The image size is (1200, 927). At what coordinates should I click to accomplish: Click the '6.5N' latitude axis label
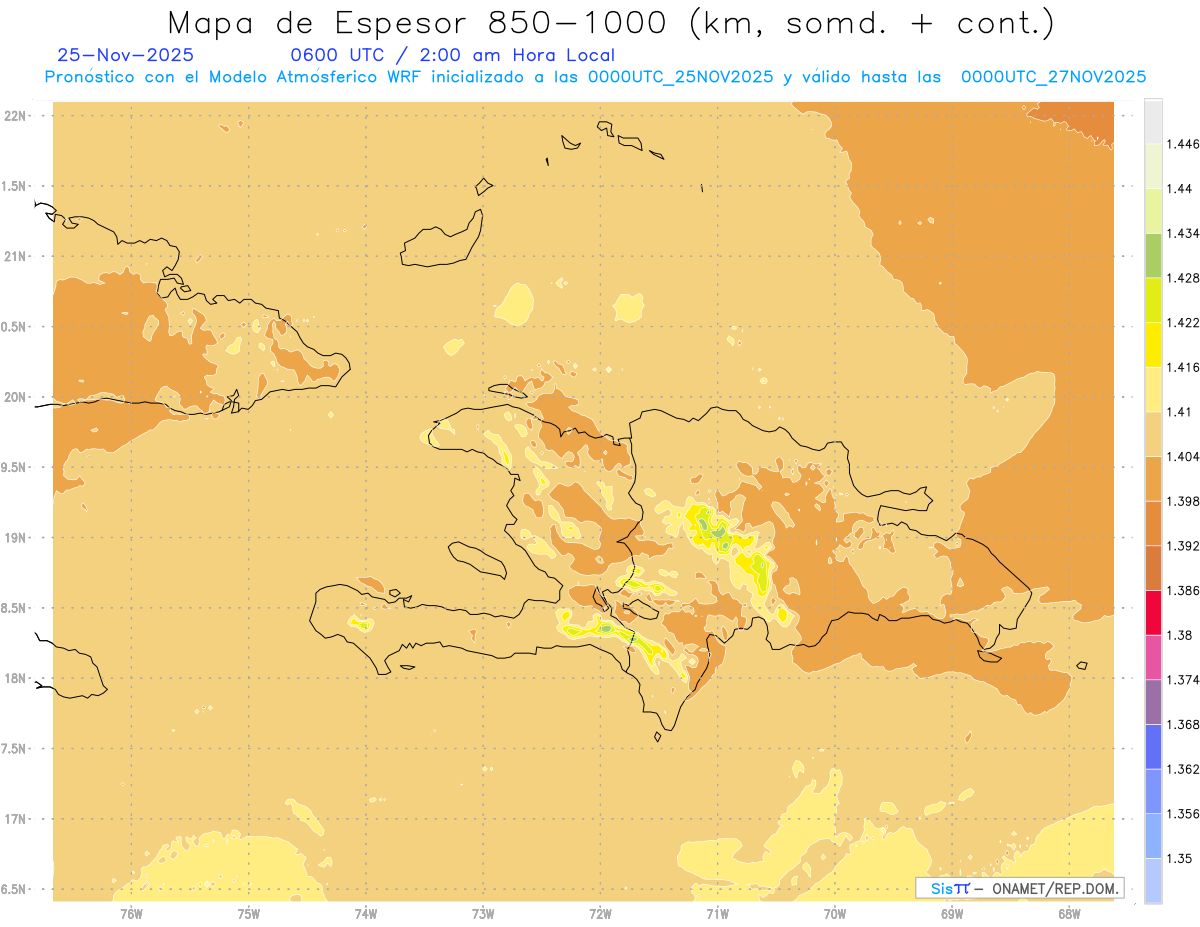[14, 890]
